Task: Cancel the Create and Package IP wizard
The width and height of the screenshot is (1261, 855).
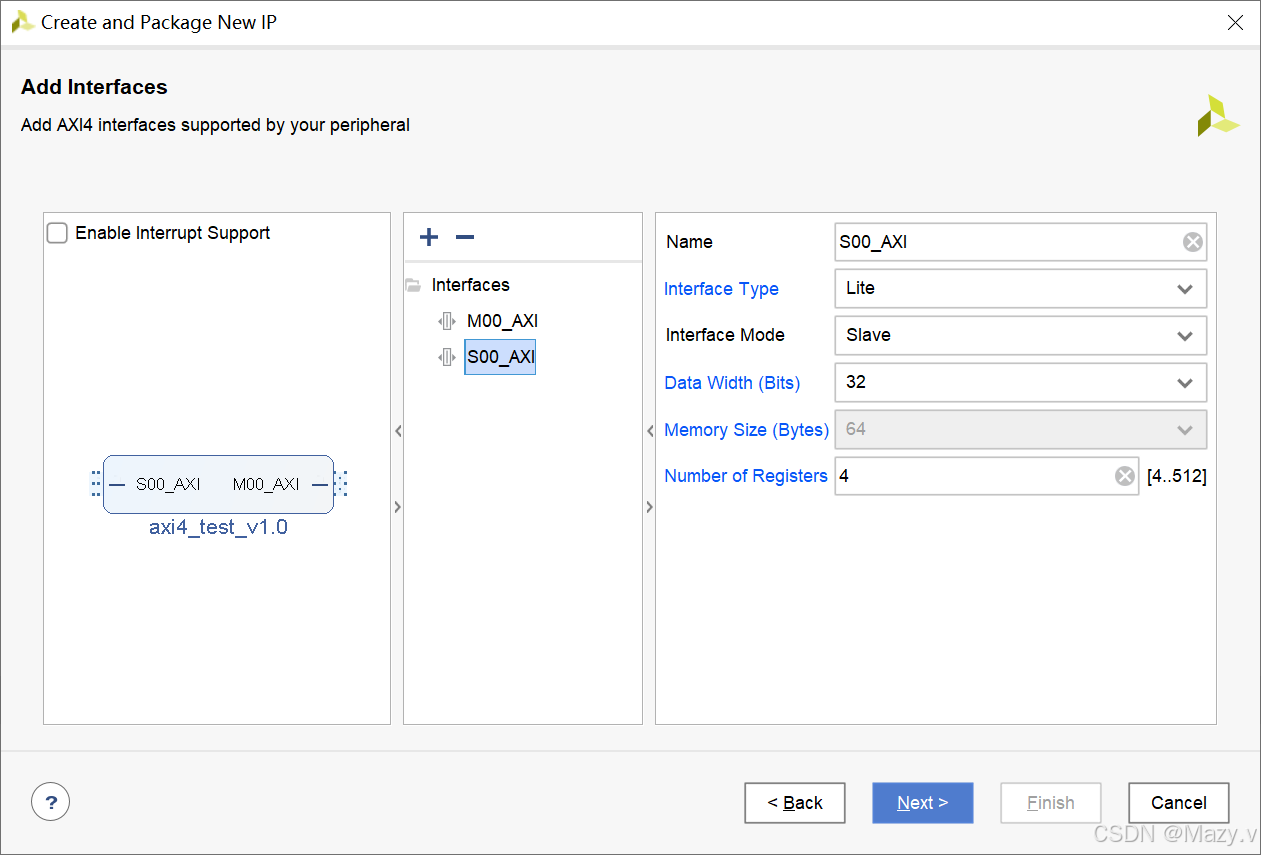Action: [1178, 803]
